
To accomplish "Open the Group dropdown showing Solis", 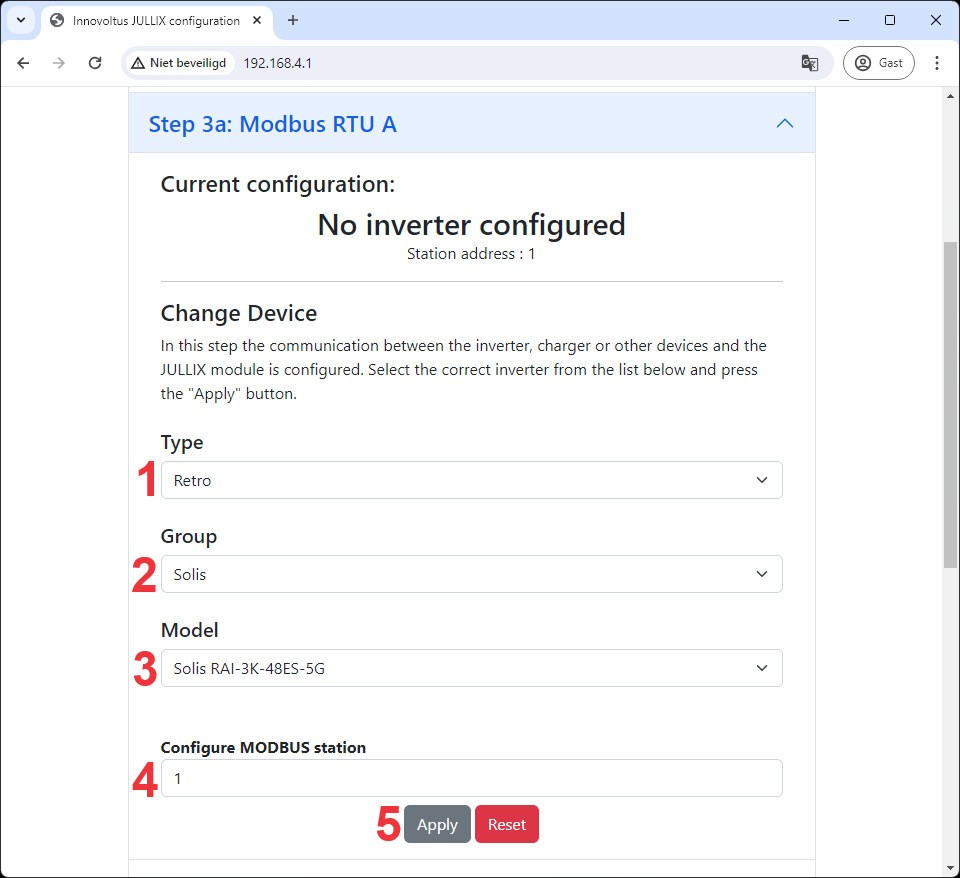I will pos(471,574).
